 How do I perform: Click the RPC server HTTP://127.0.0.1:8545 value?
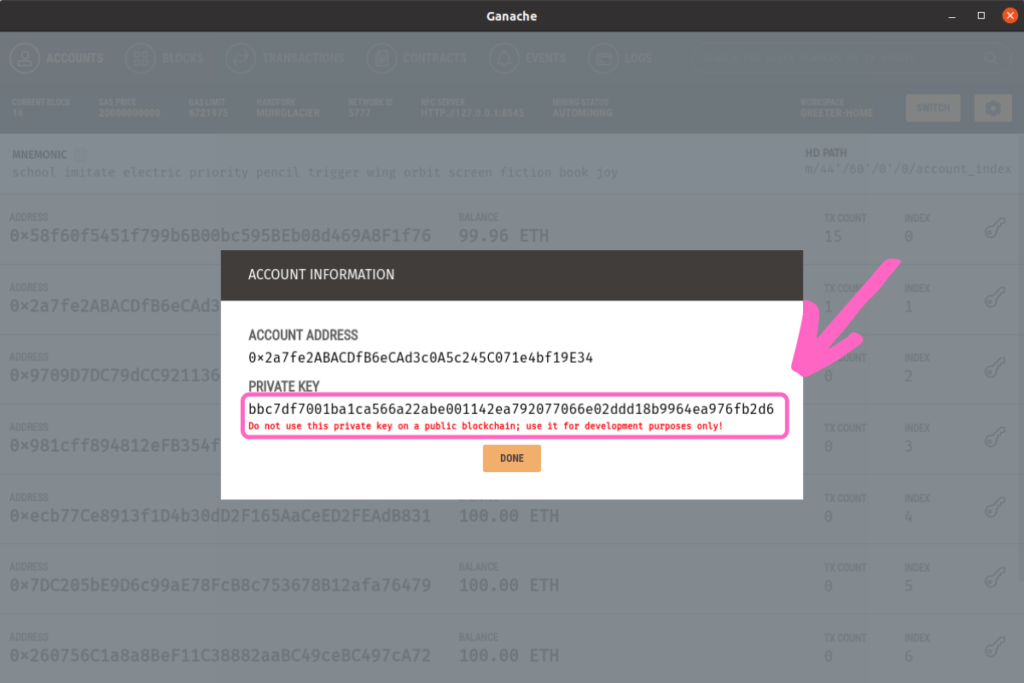(472, 113)
